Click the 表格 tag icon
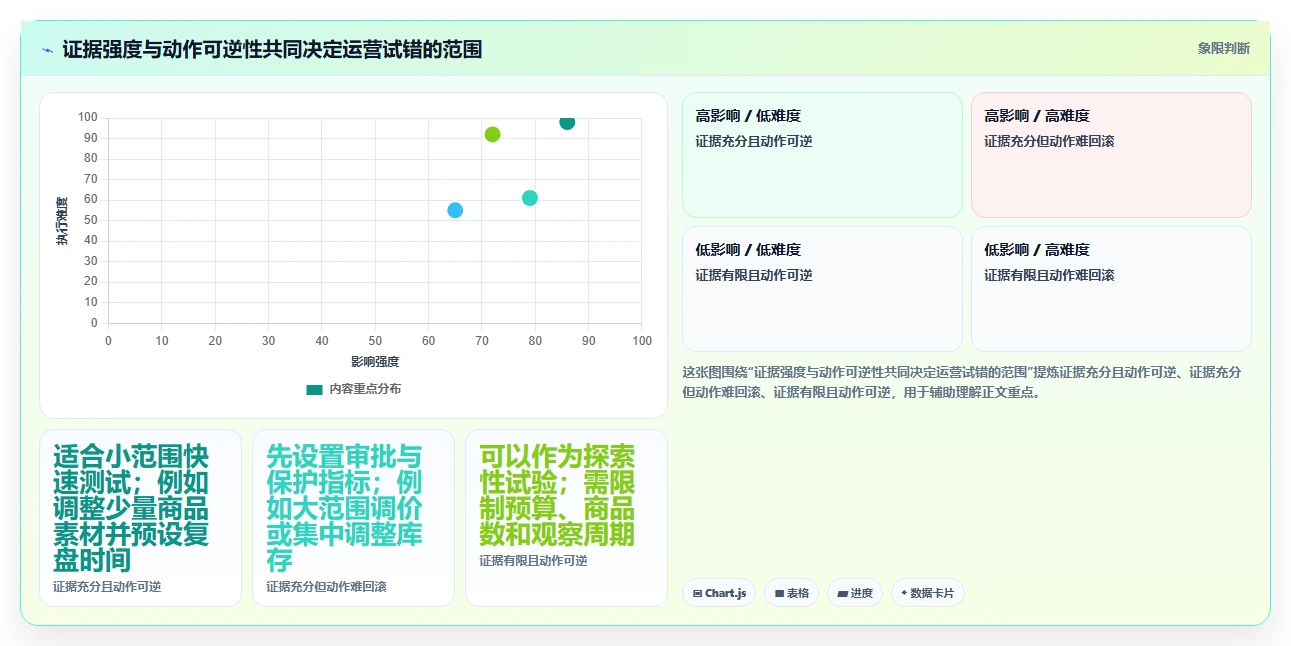1291x646 pixels. click(x=778, y=594)
